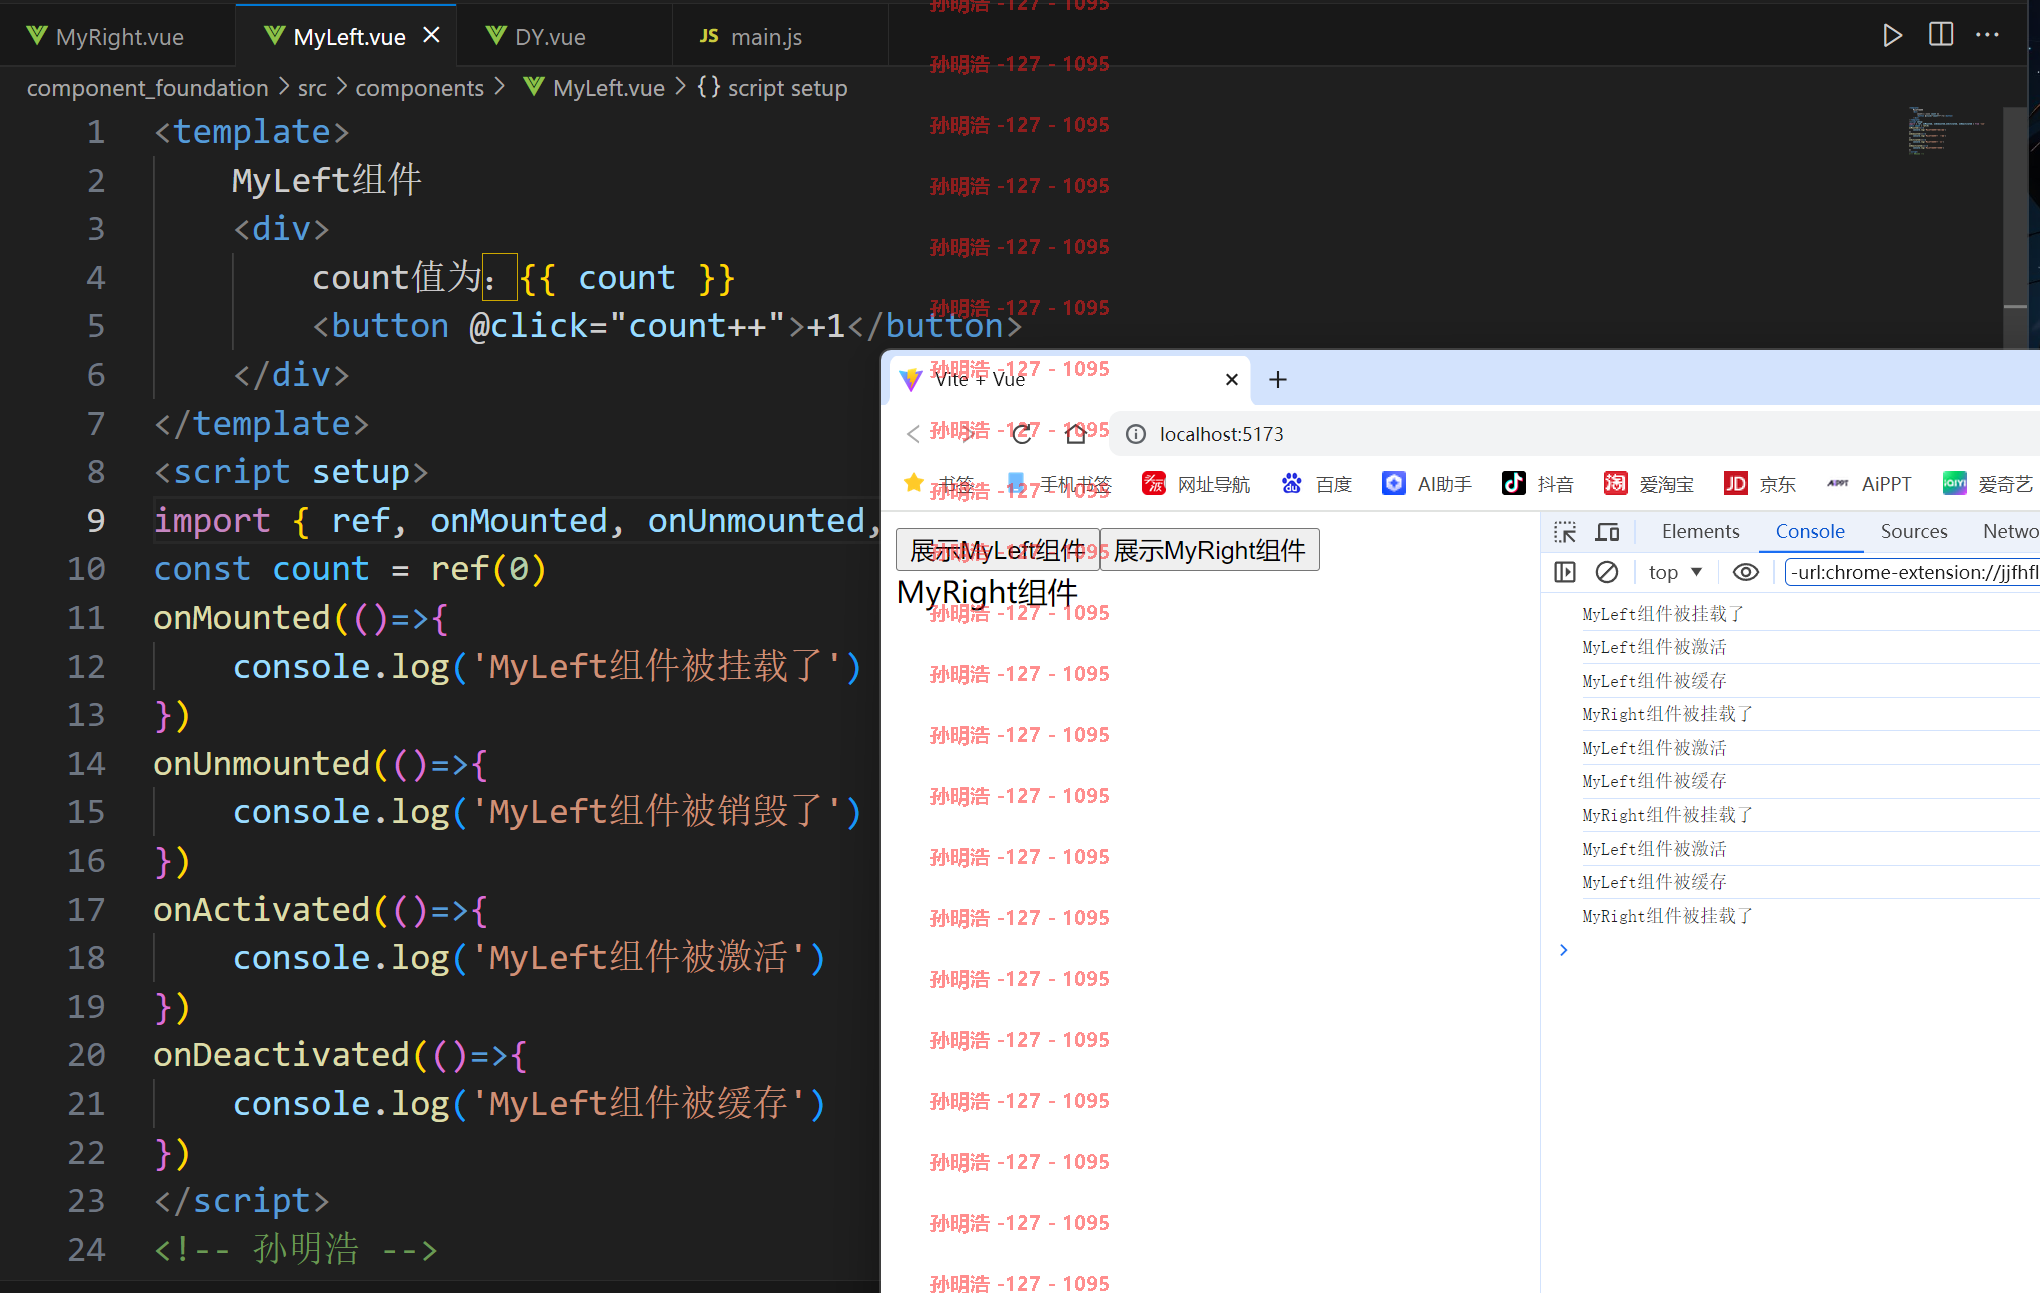
Task: Focus the localhost:5173 address bar
Action: [x=1575, y=434]
